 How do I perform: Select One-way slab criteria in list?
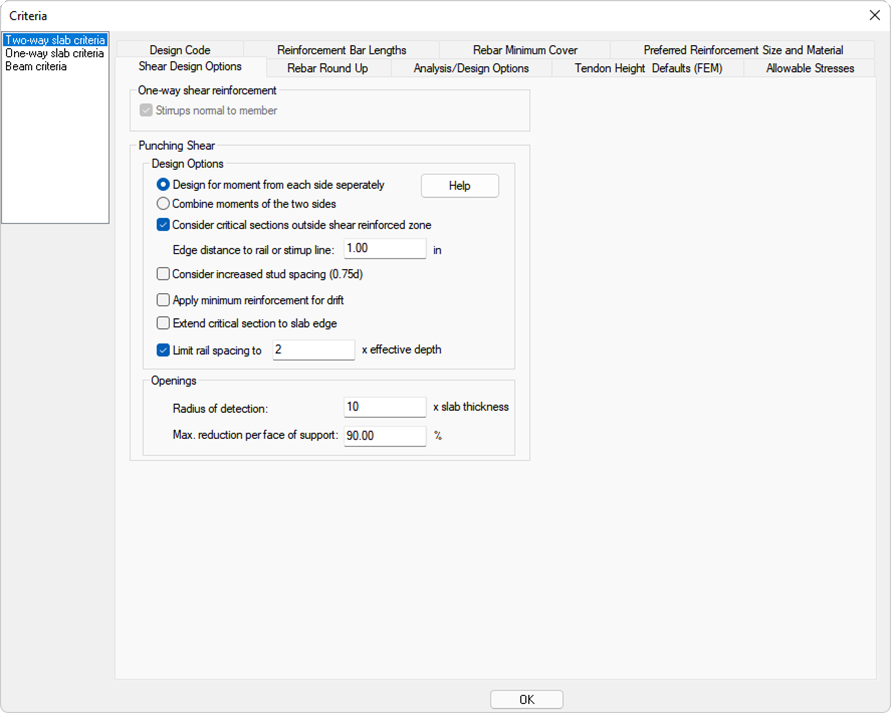54,53
